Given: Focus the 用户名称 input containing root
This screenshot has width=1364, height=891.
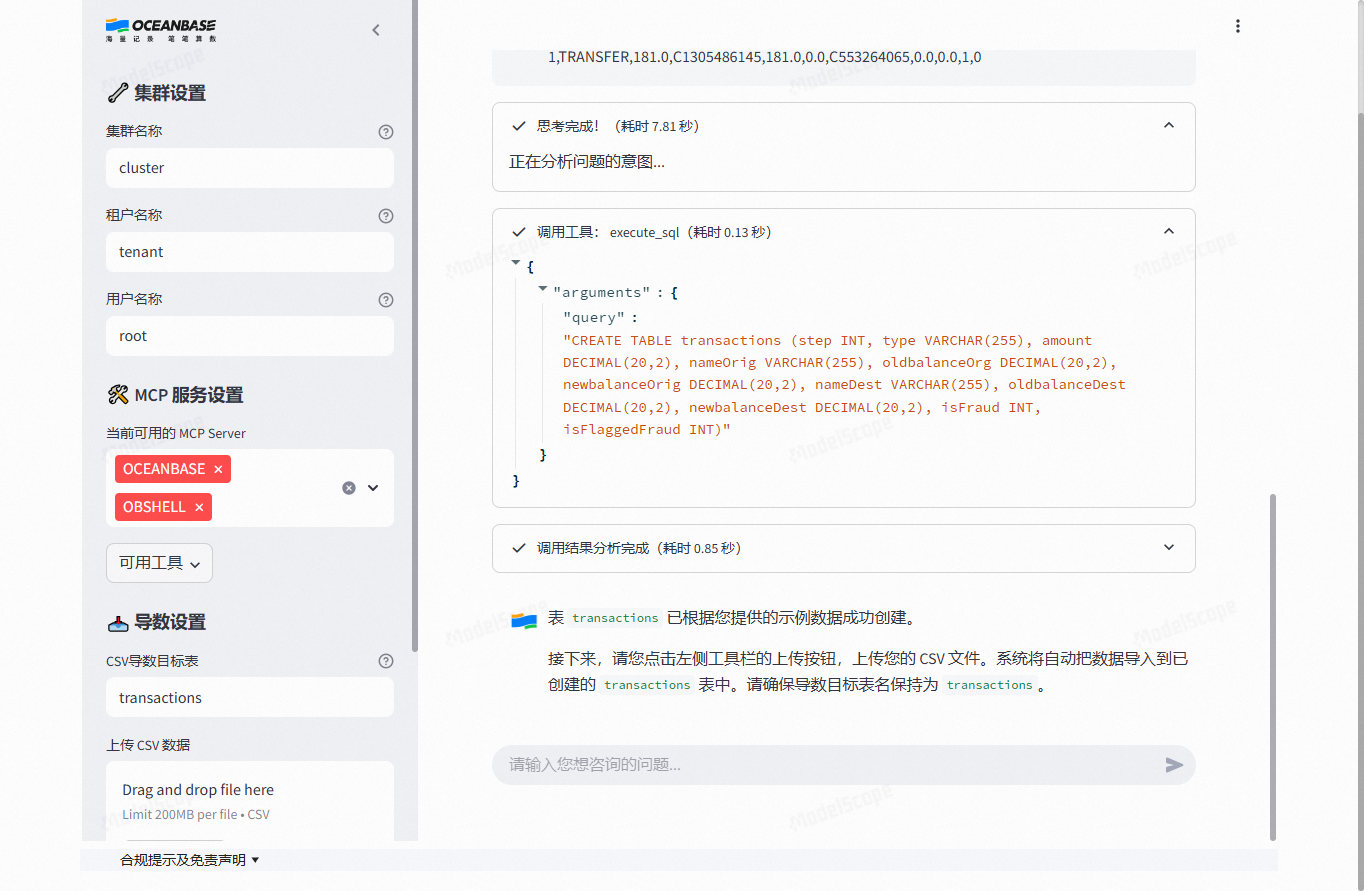Looking at the screenshot, I should [250, 336].
